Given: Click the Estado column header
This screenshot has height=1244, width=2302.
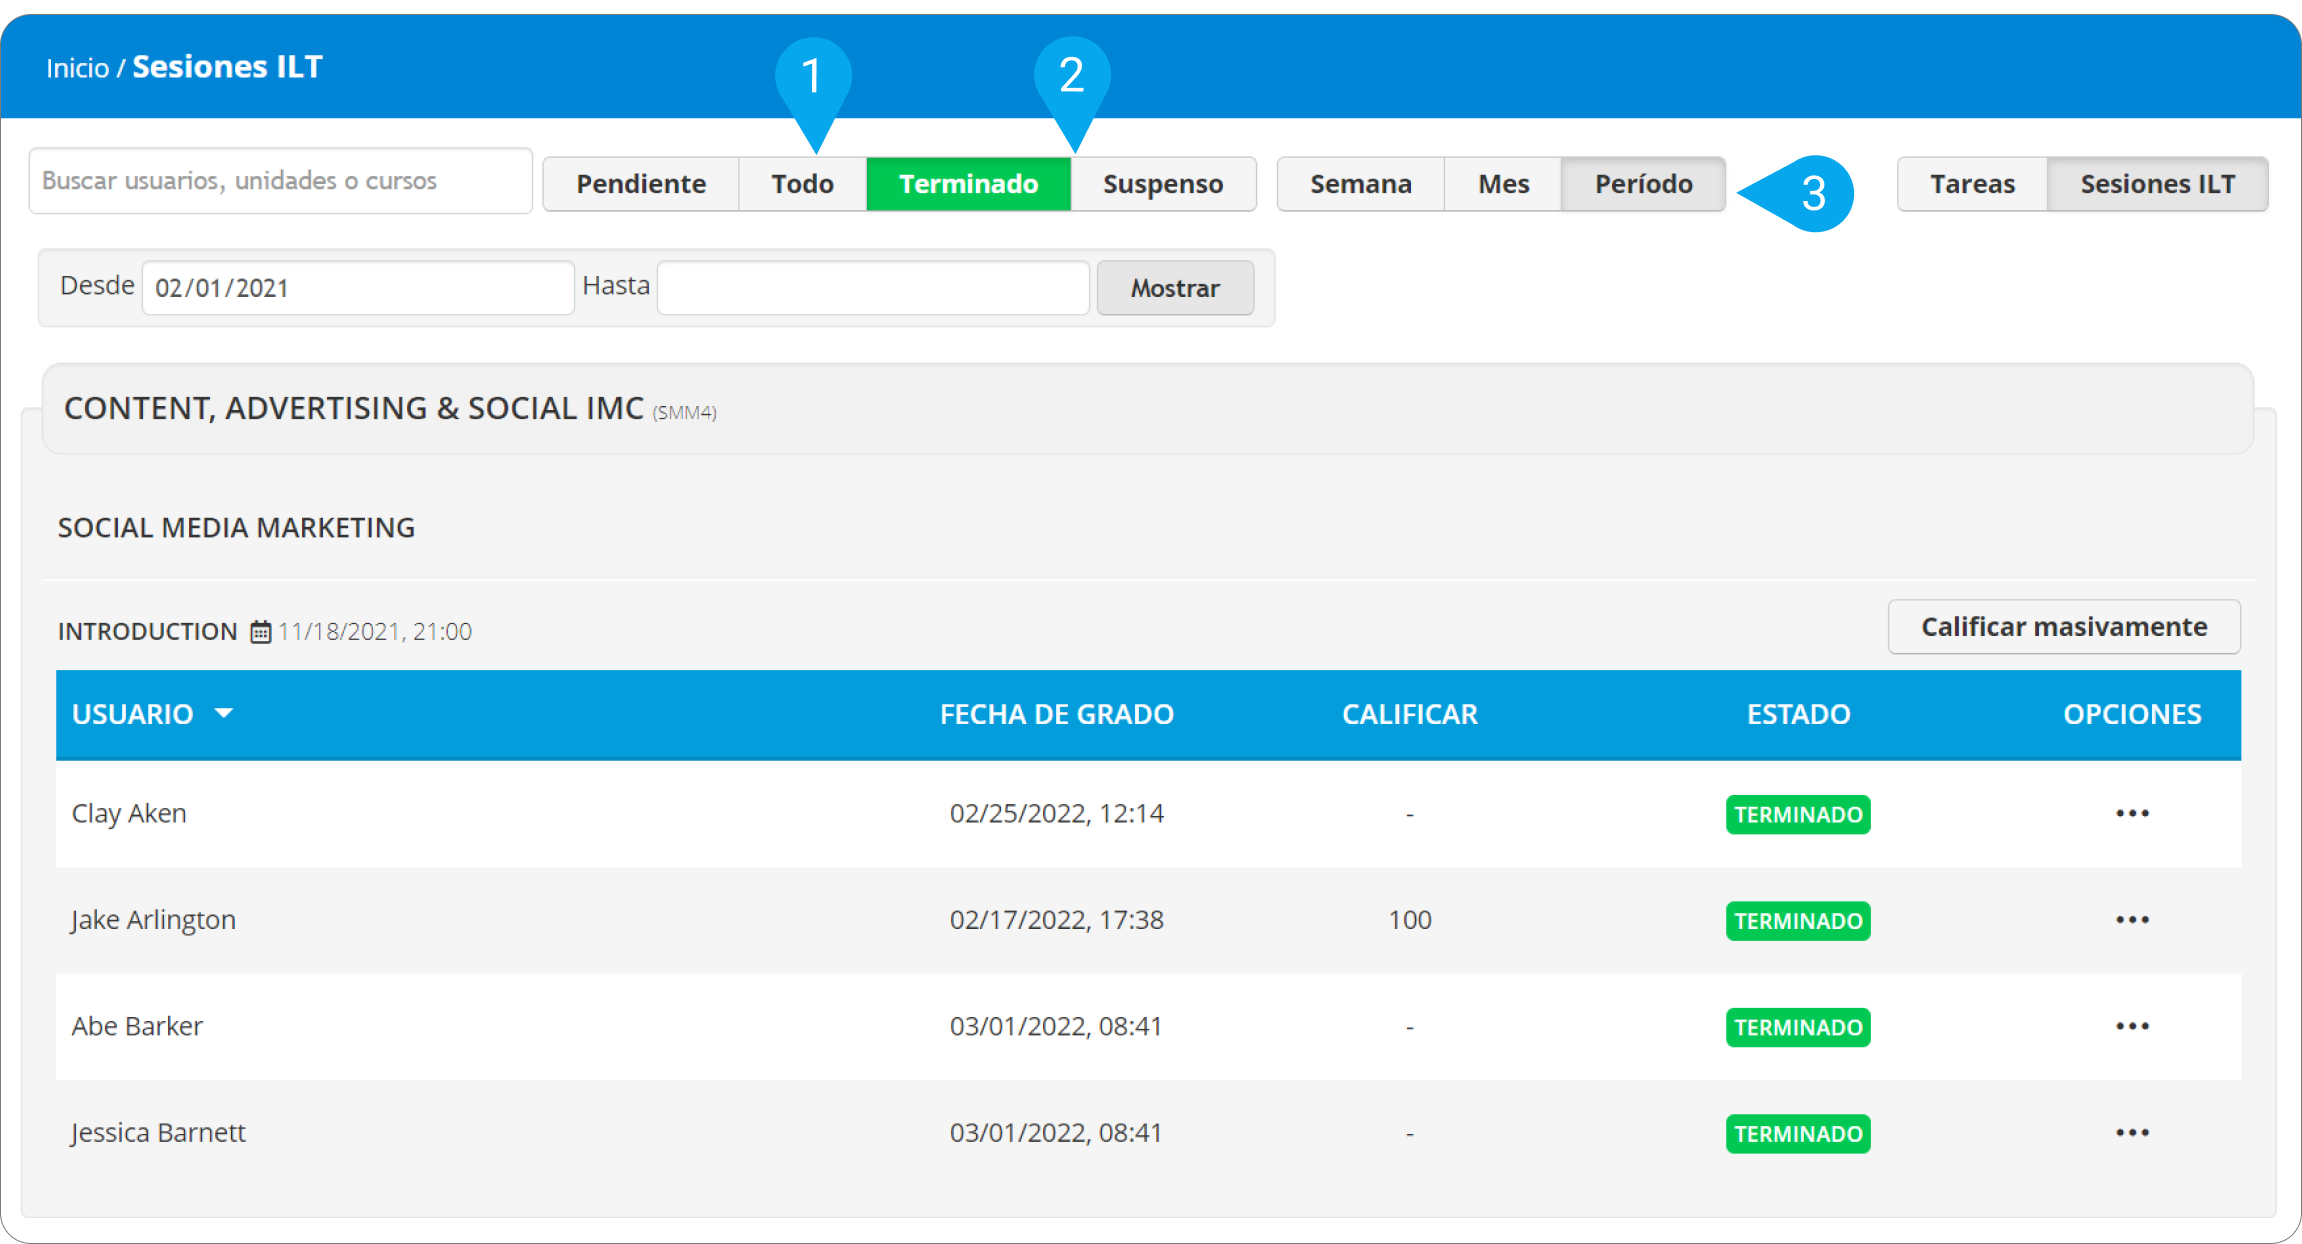Looking at the screenshot, I should [1798, 714].
